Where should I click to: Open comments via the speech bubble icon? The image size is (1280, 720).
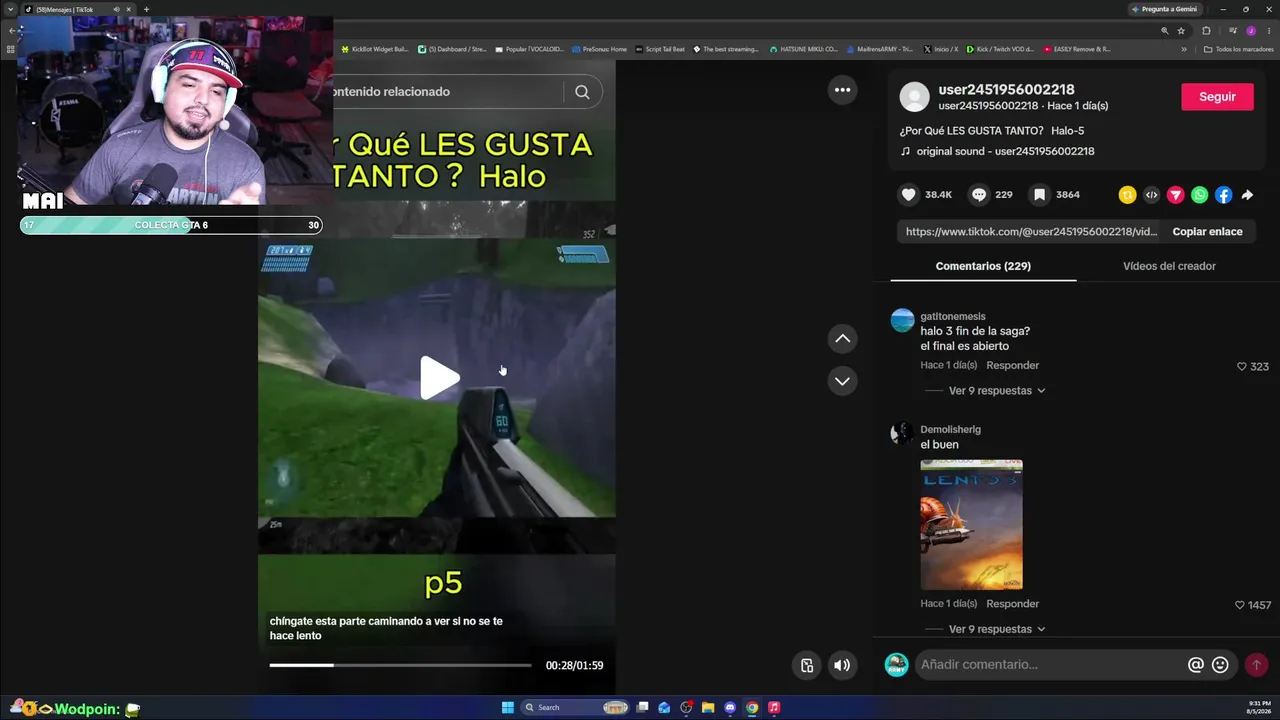979,195
